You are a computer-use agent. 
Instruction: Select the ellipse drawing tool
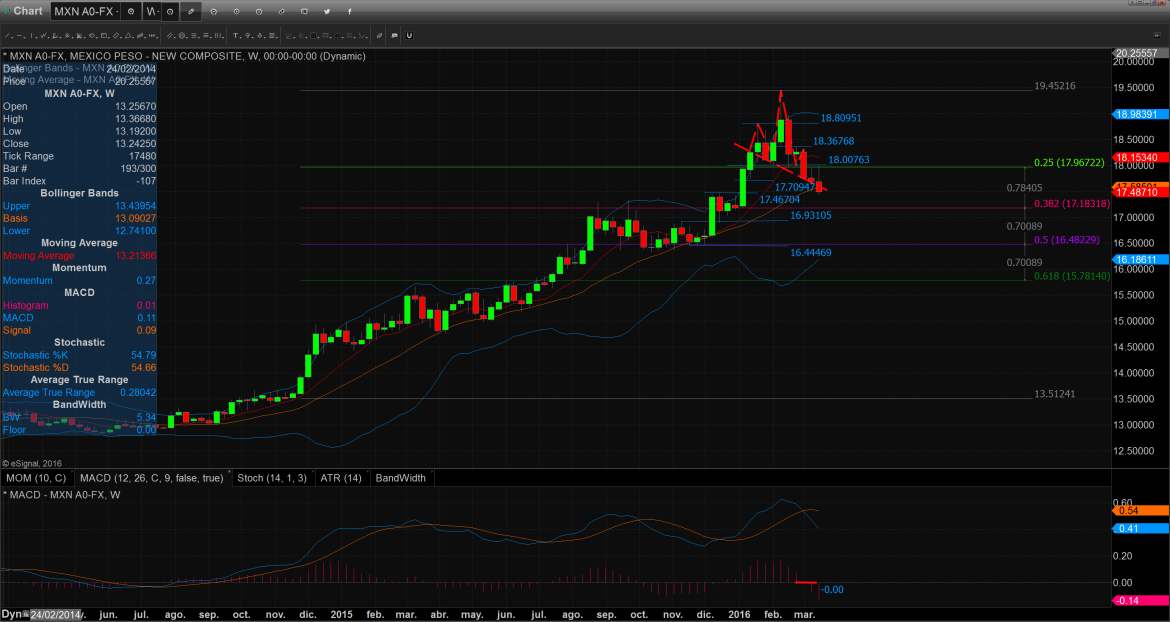[91, 35]
